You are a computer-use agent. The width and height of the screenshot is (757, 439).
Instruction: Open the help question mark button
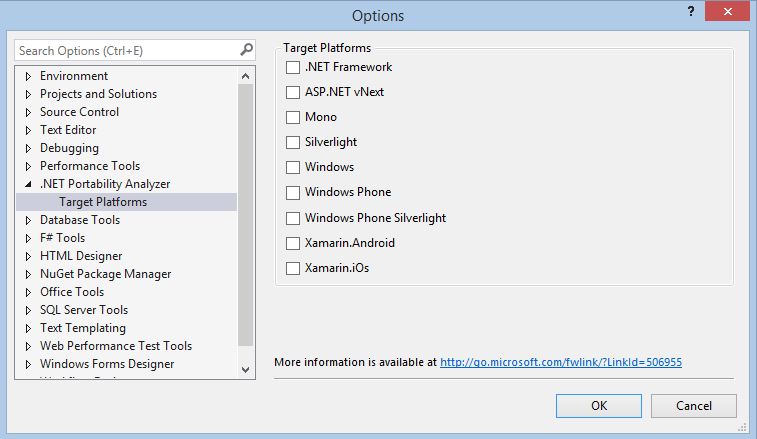691,12
